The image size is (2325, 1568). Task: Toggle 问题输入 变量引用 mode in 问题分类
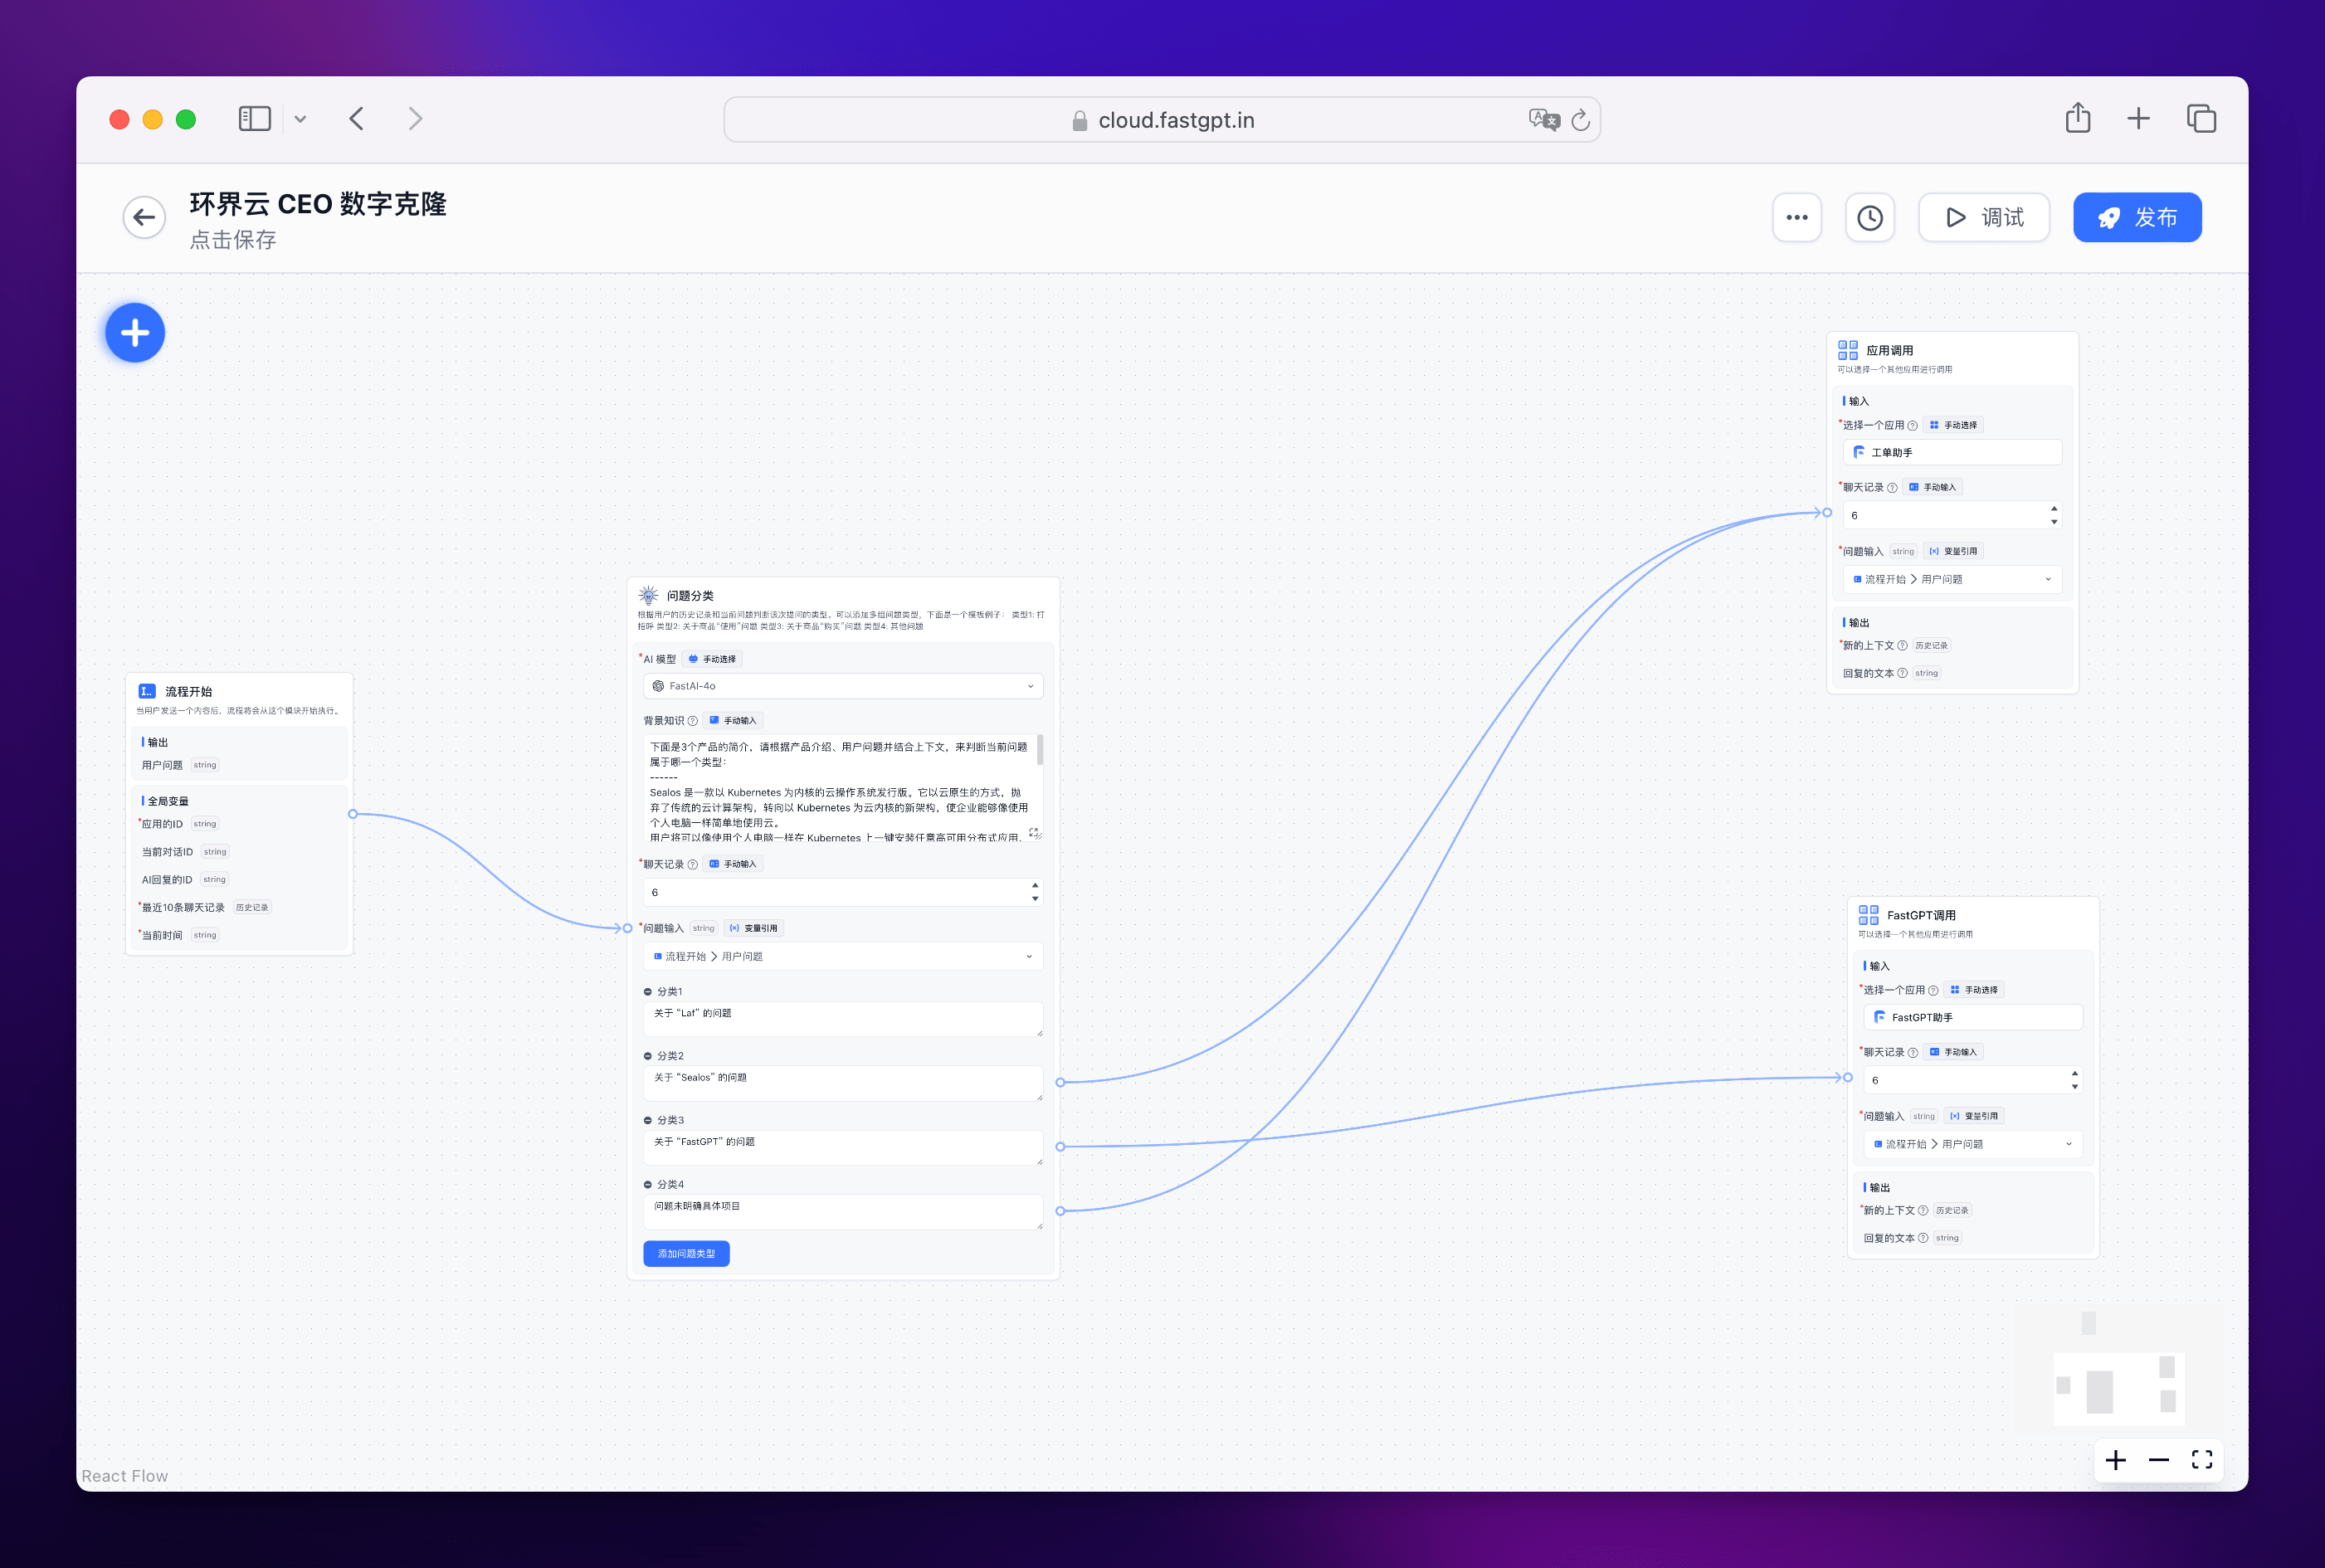pyautogui.click(x=754, y=928)
